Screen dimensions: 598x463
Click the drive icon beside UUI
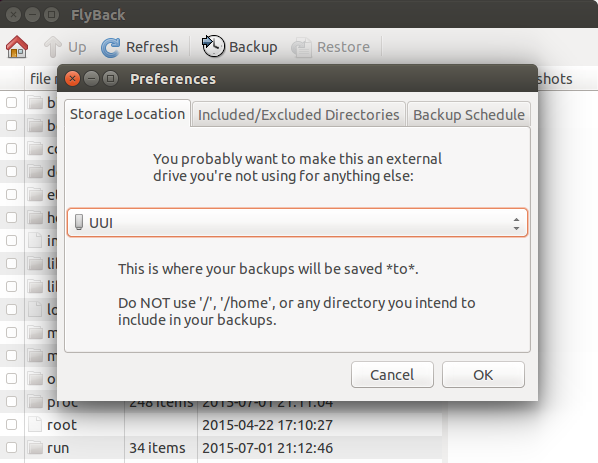(x=79, y=222)
